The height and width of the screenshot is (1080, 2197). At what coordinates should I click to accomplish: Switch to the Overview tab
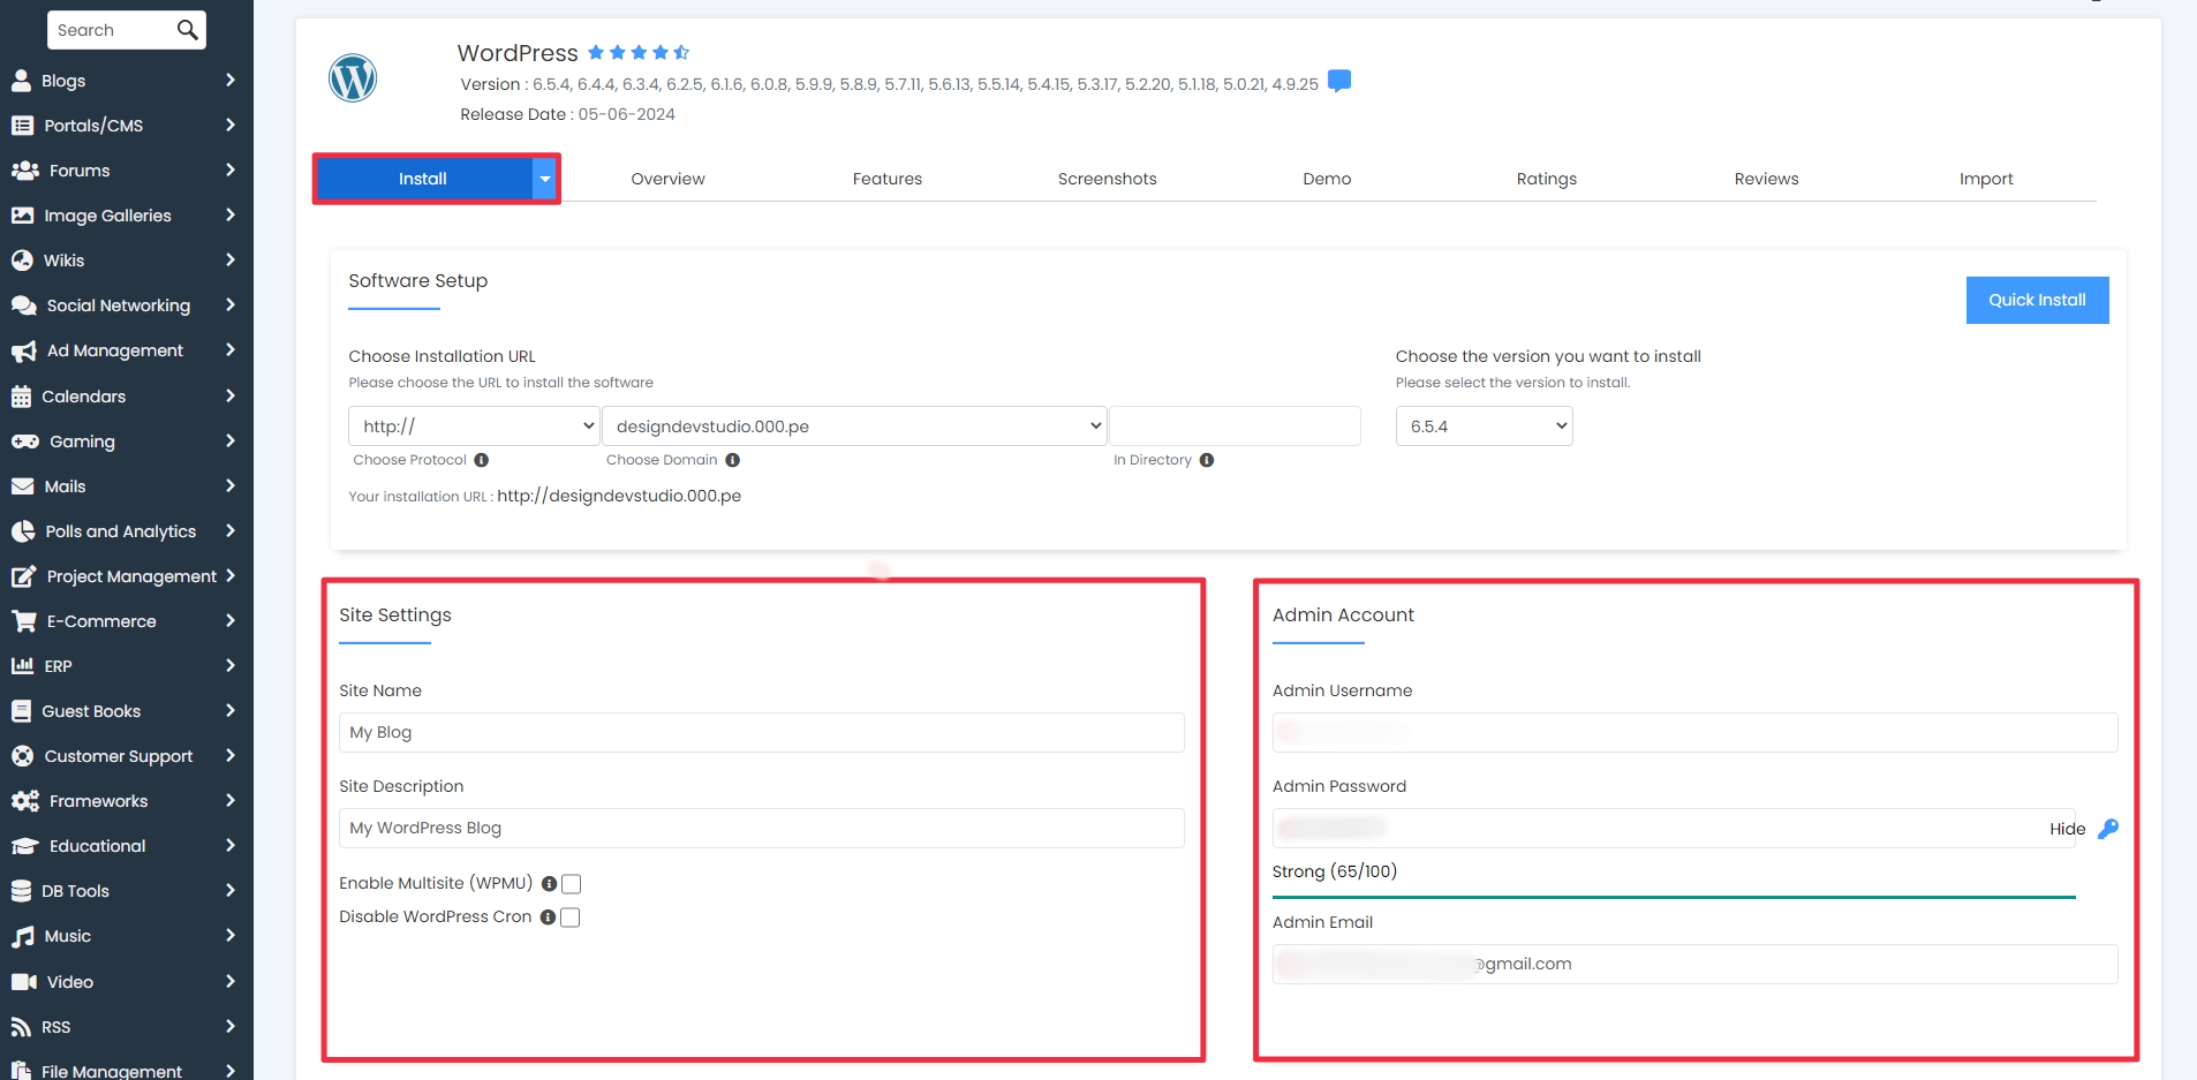tap(667, 179)
